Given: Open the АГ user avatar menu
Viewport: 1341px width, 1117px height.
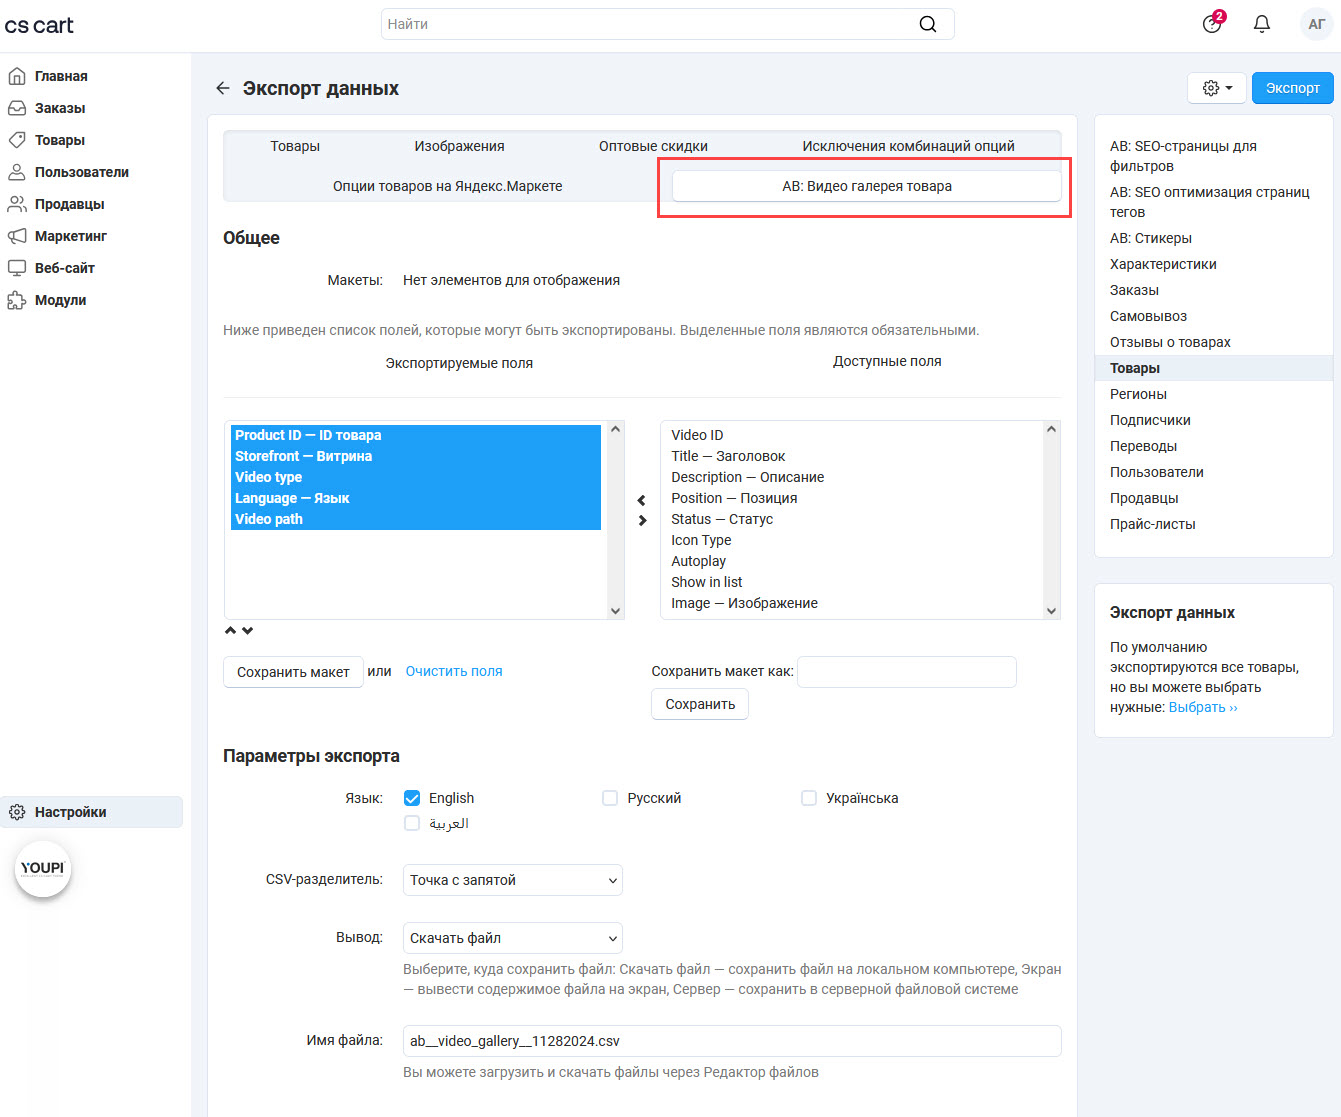Looking at the screenshot, I should 1316,24.
